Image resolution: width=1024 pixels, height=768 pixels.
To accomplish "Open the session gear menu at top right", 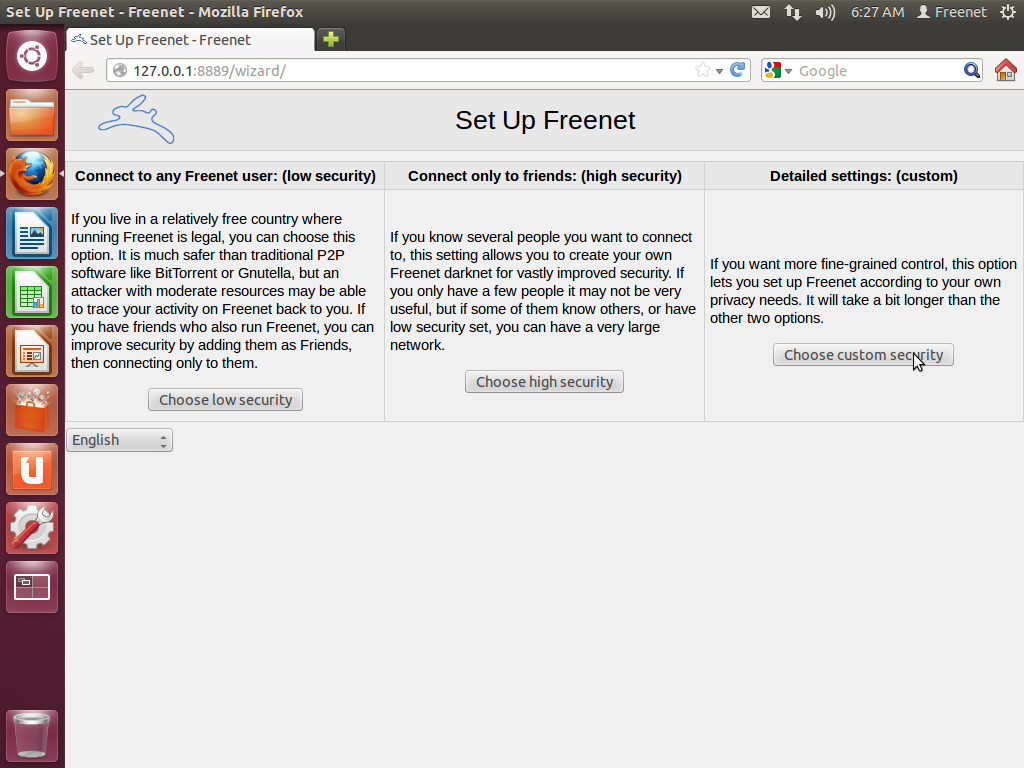I will tap(1008, 12).
